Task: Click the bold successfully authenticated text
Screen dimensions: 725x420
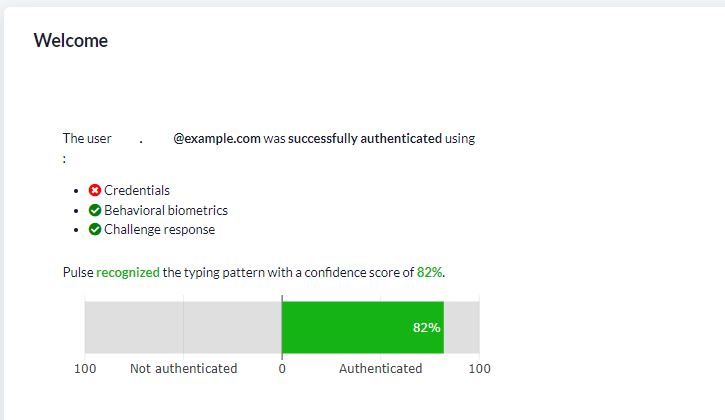Action: tap(365, 138)
